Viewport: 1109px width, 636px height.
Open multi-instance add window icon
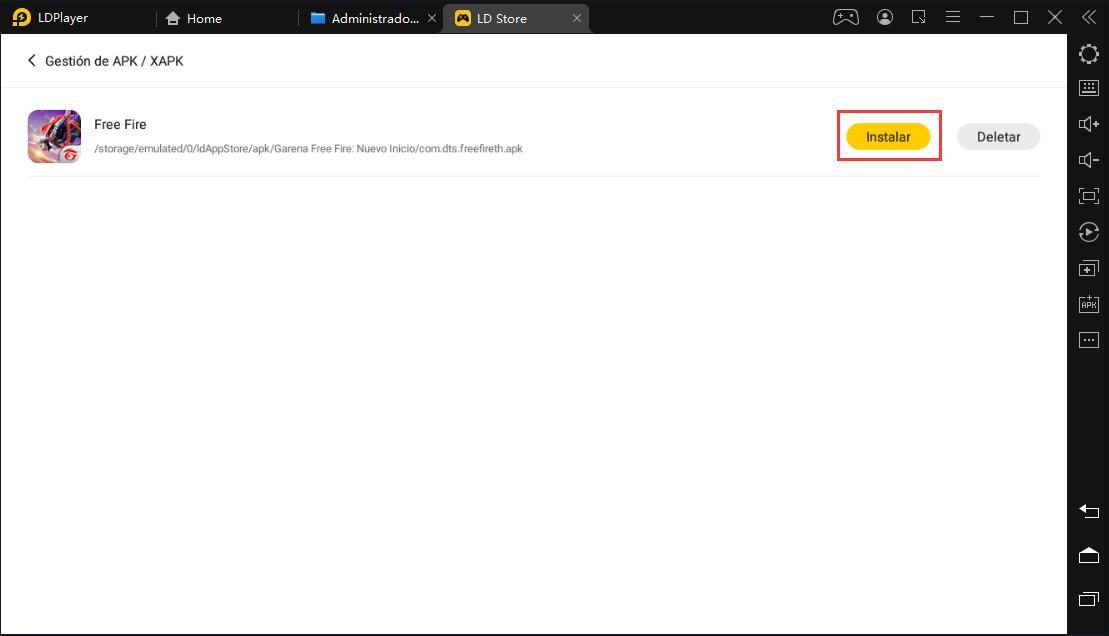[x=1088, y=268]
